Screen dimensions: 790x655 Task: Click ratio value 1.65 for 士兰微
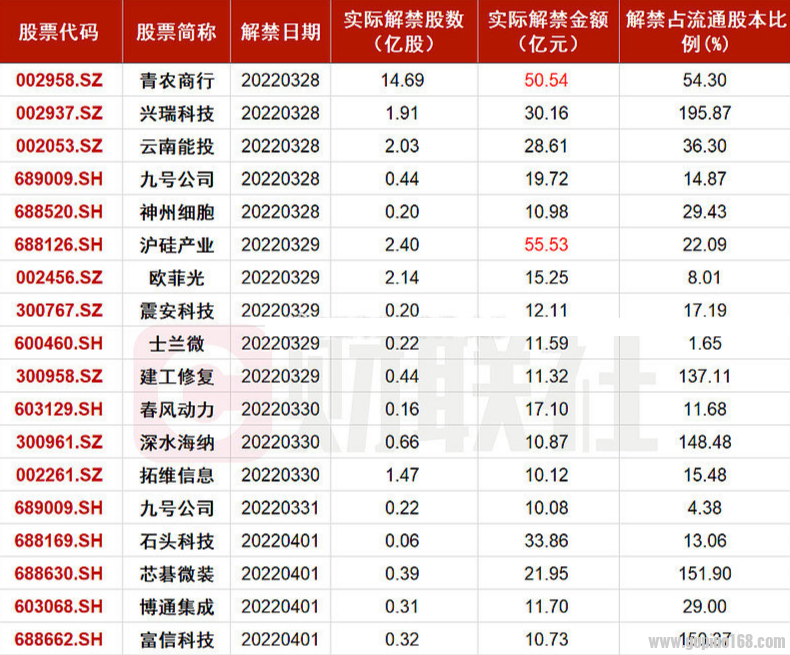coord(705,344)
